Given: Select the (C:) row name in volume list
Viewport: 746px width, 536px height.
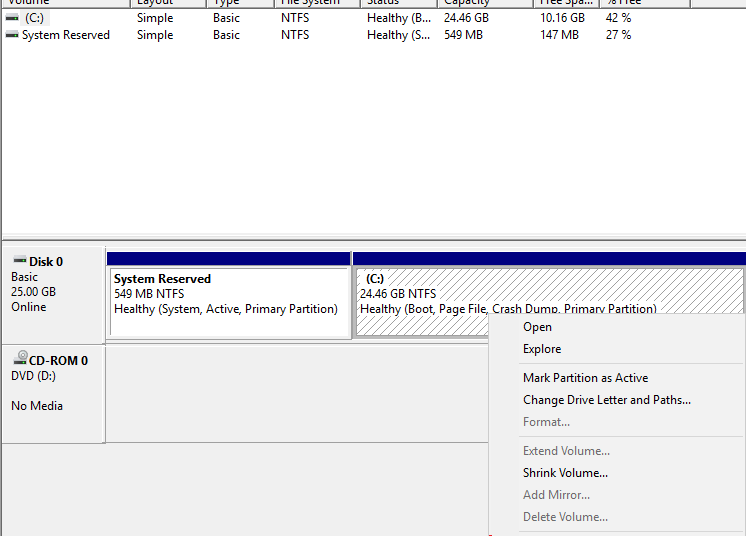Looking at the screenshot, I should [x=34, y=18].
